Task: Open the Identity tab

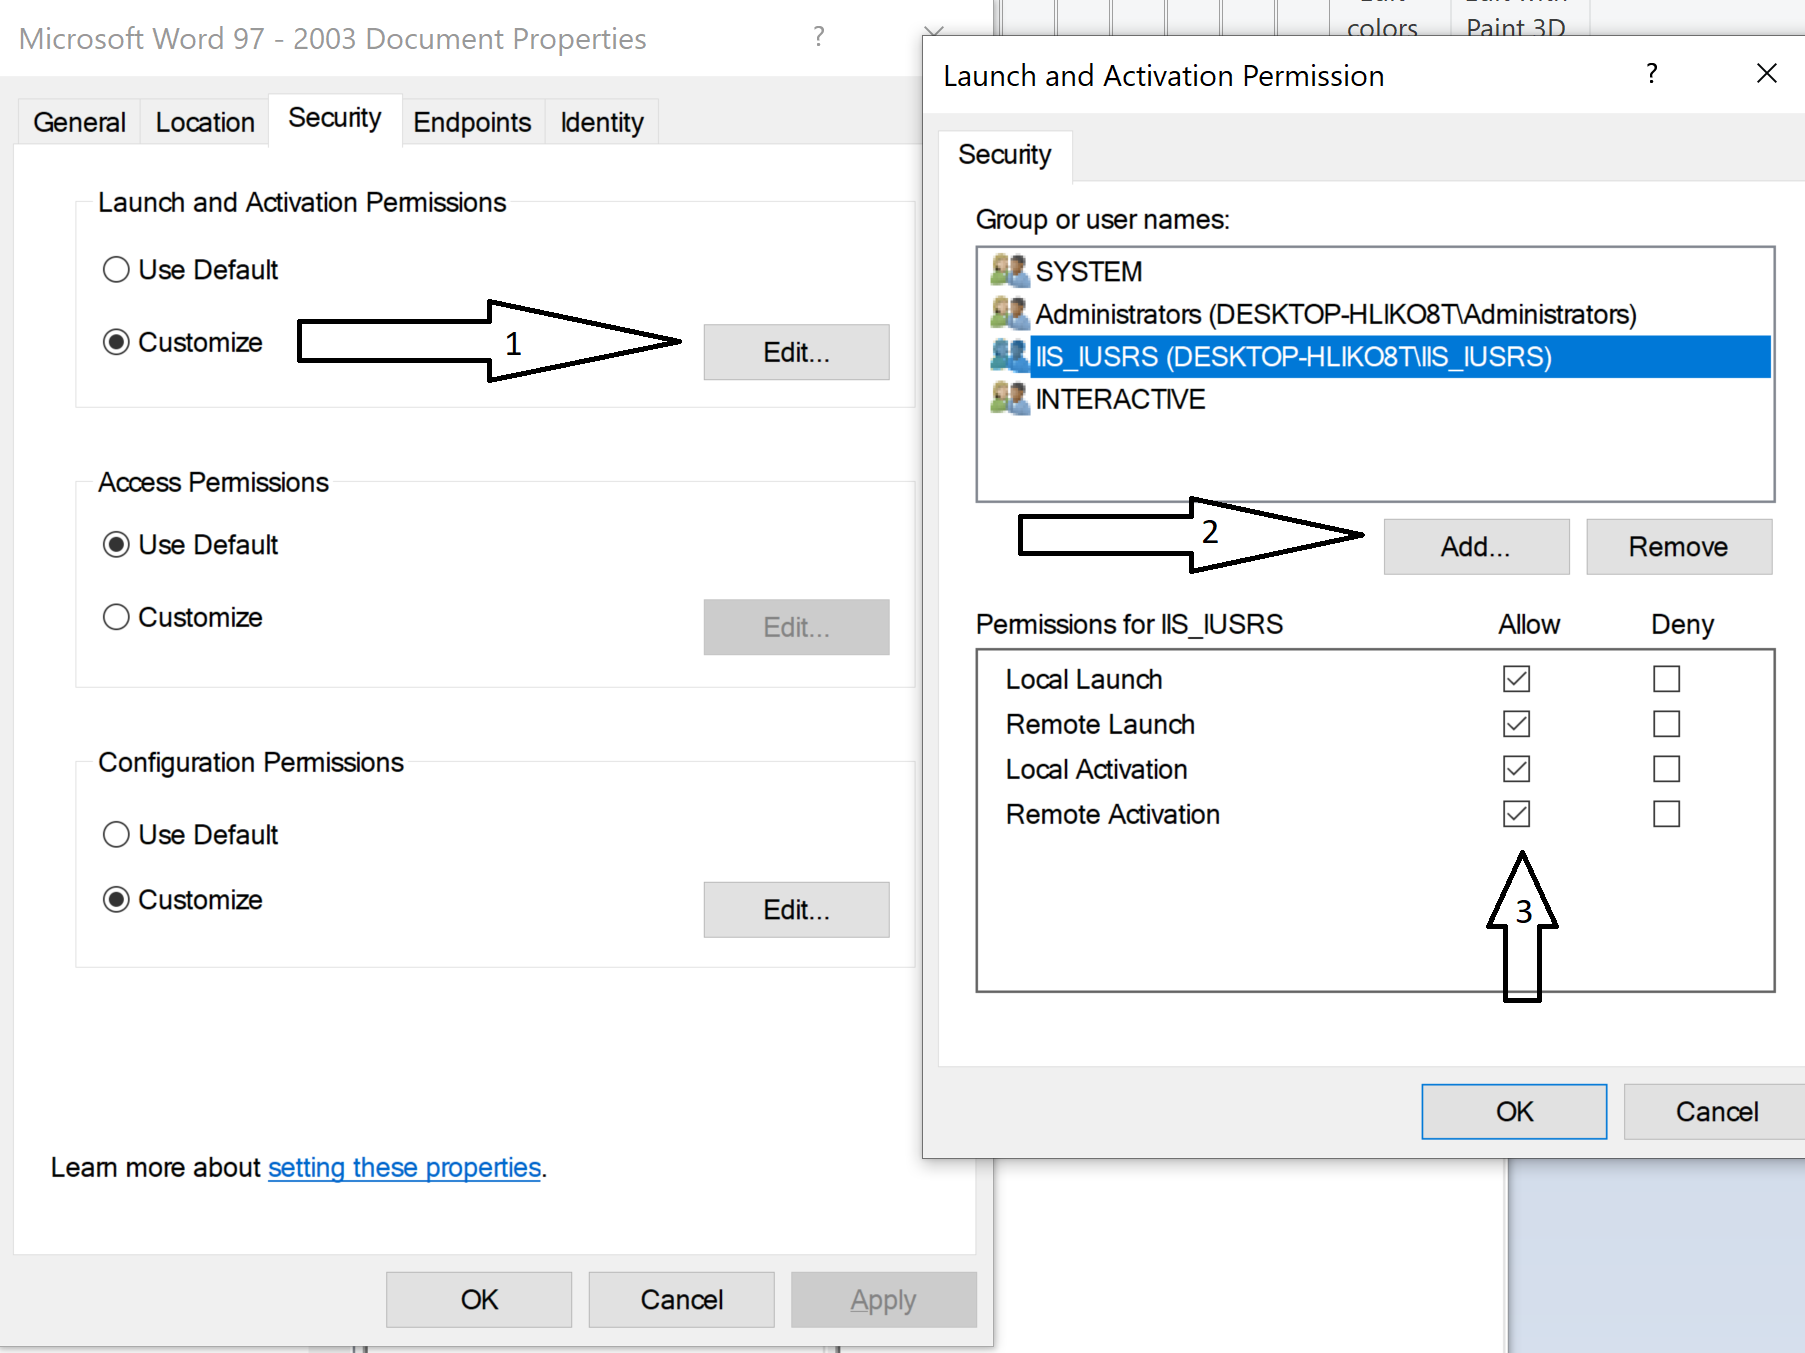Action: pos(601,122)
